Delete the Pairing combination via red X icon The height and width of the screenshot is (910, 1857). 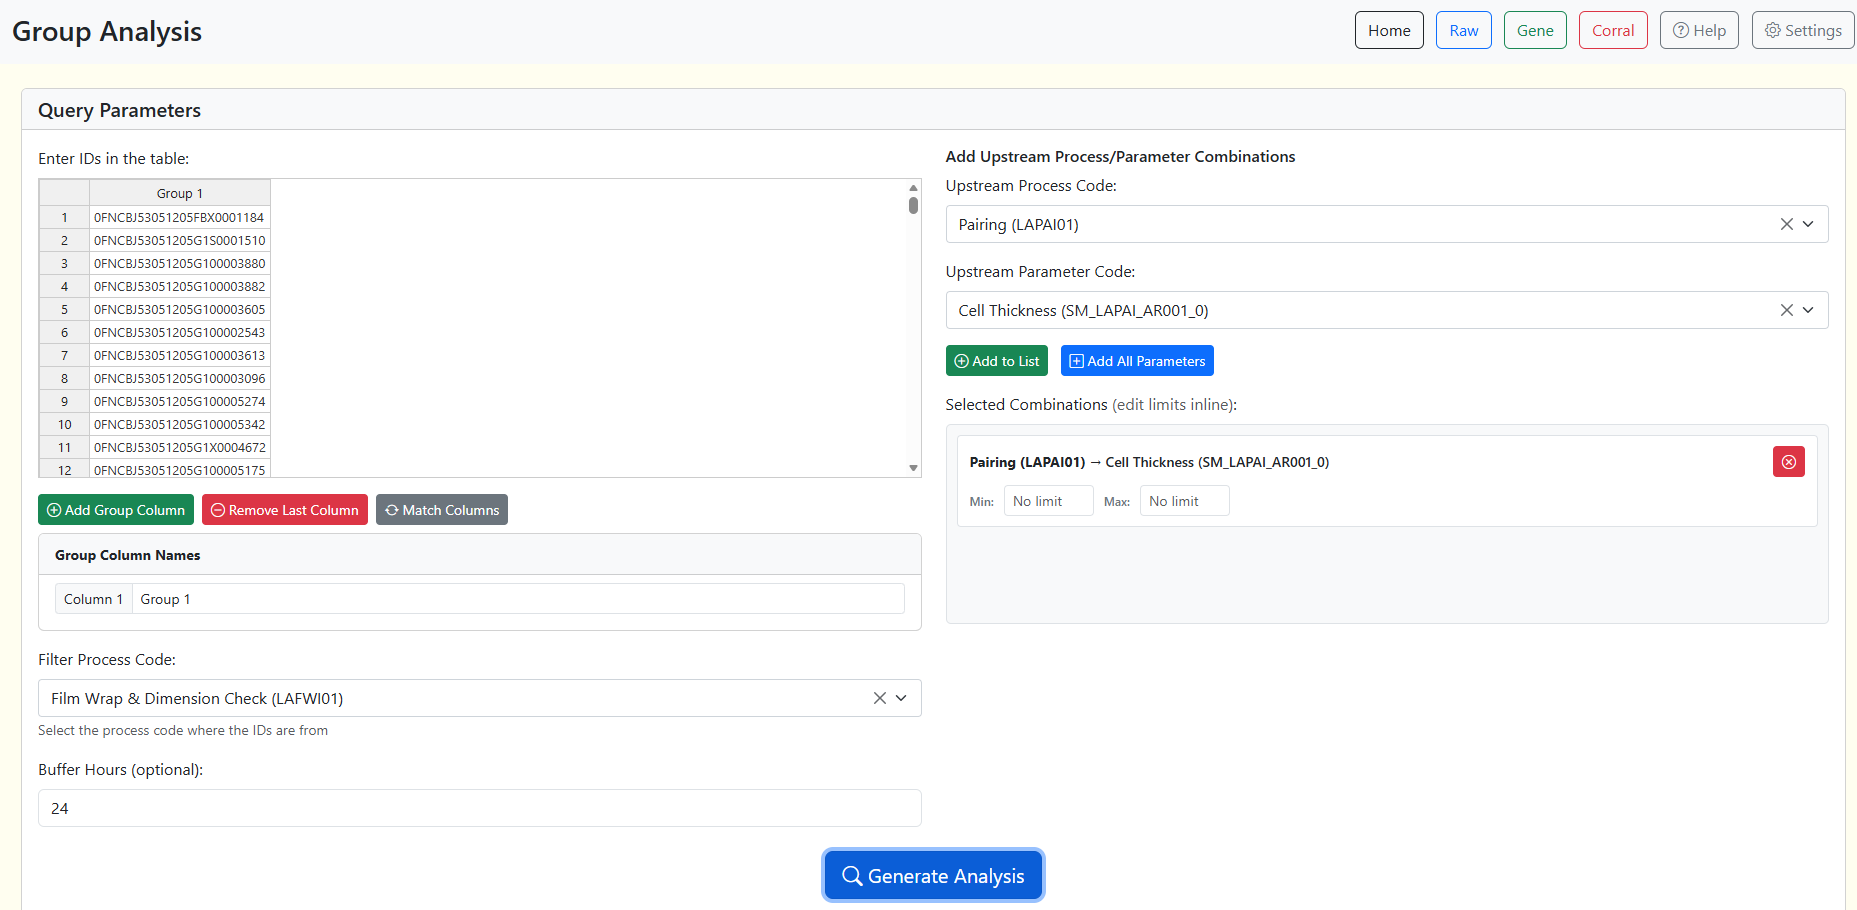(x=1789, y=461)
